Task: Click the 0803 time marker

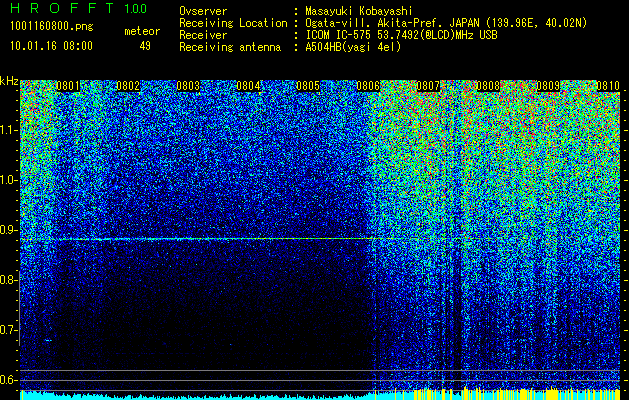Action: tap(188, 86)
